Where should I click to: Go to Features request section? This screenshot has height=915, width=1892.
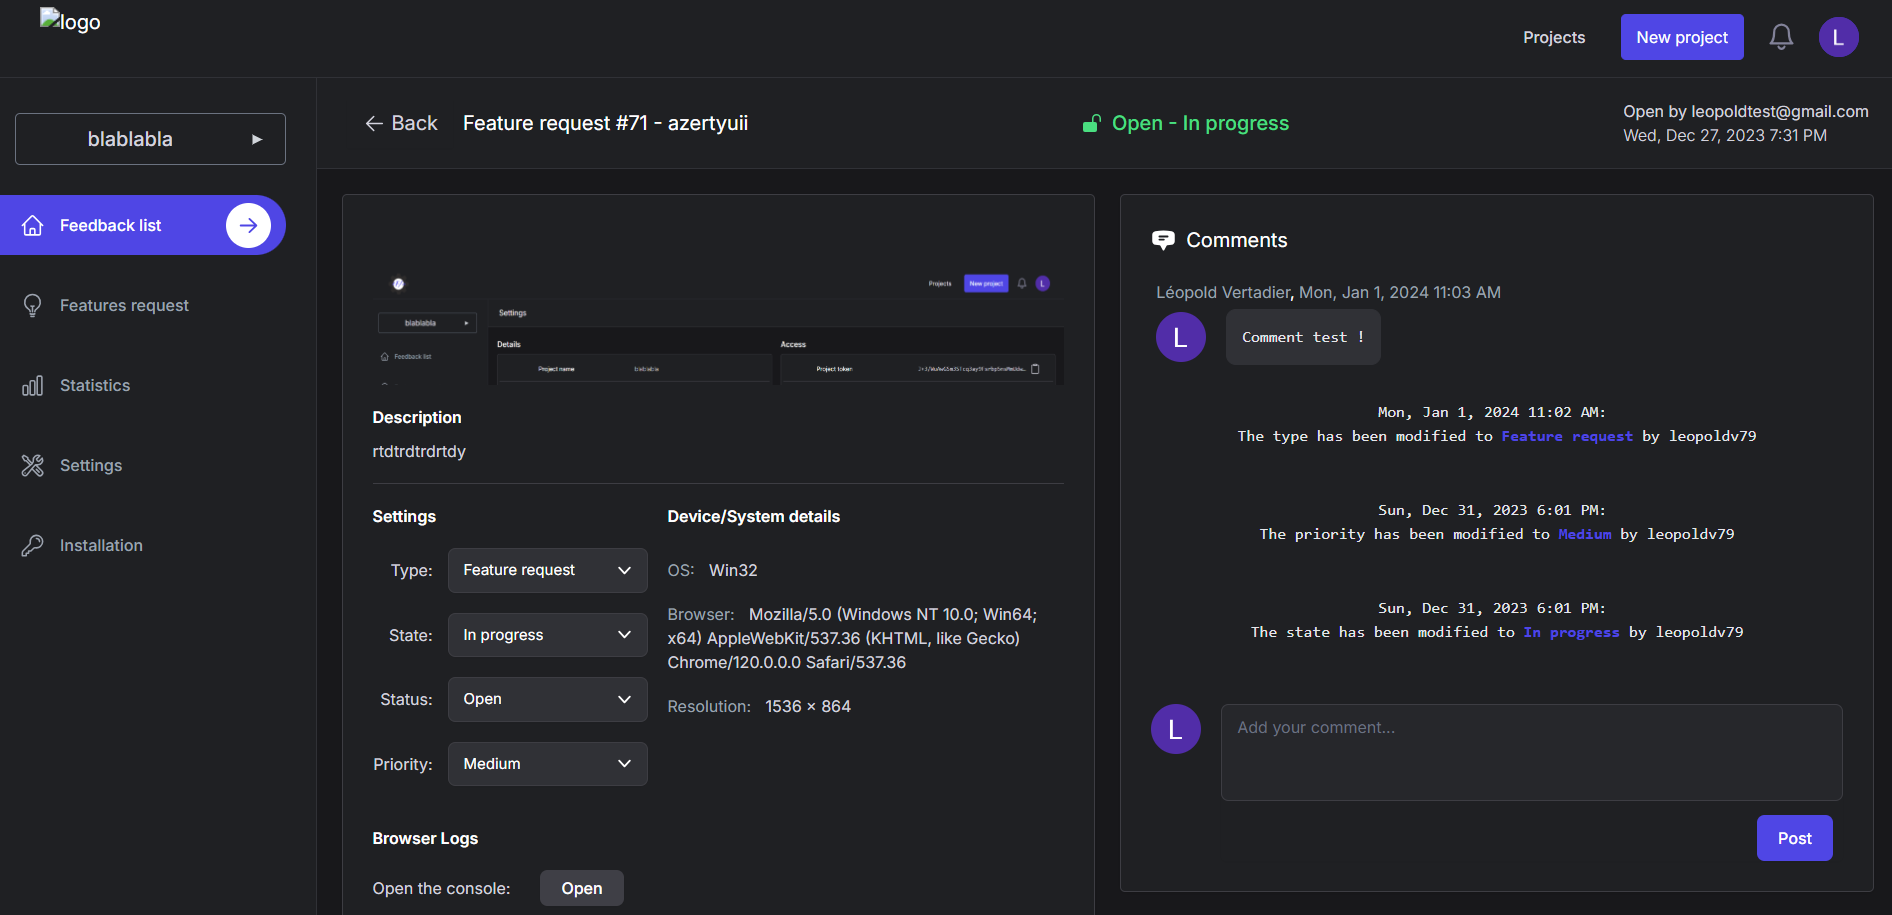[124, 305]
